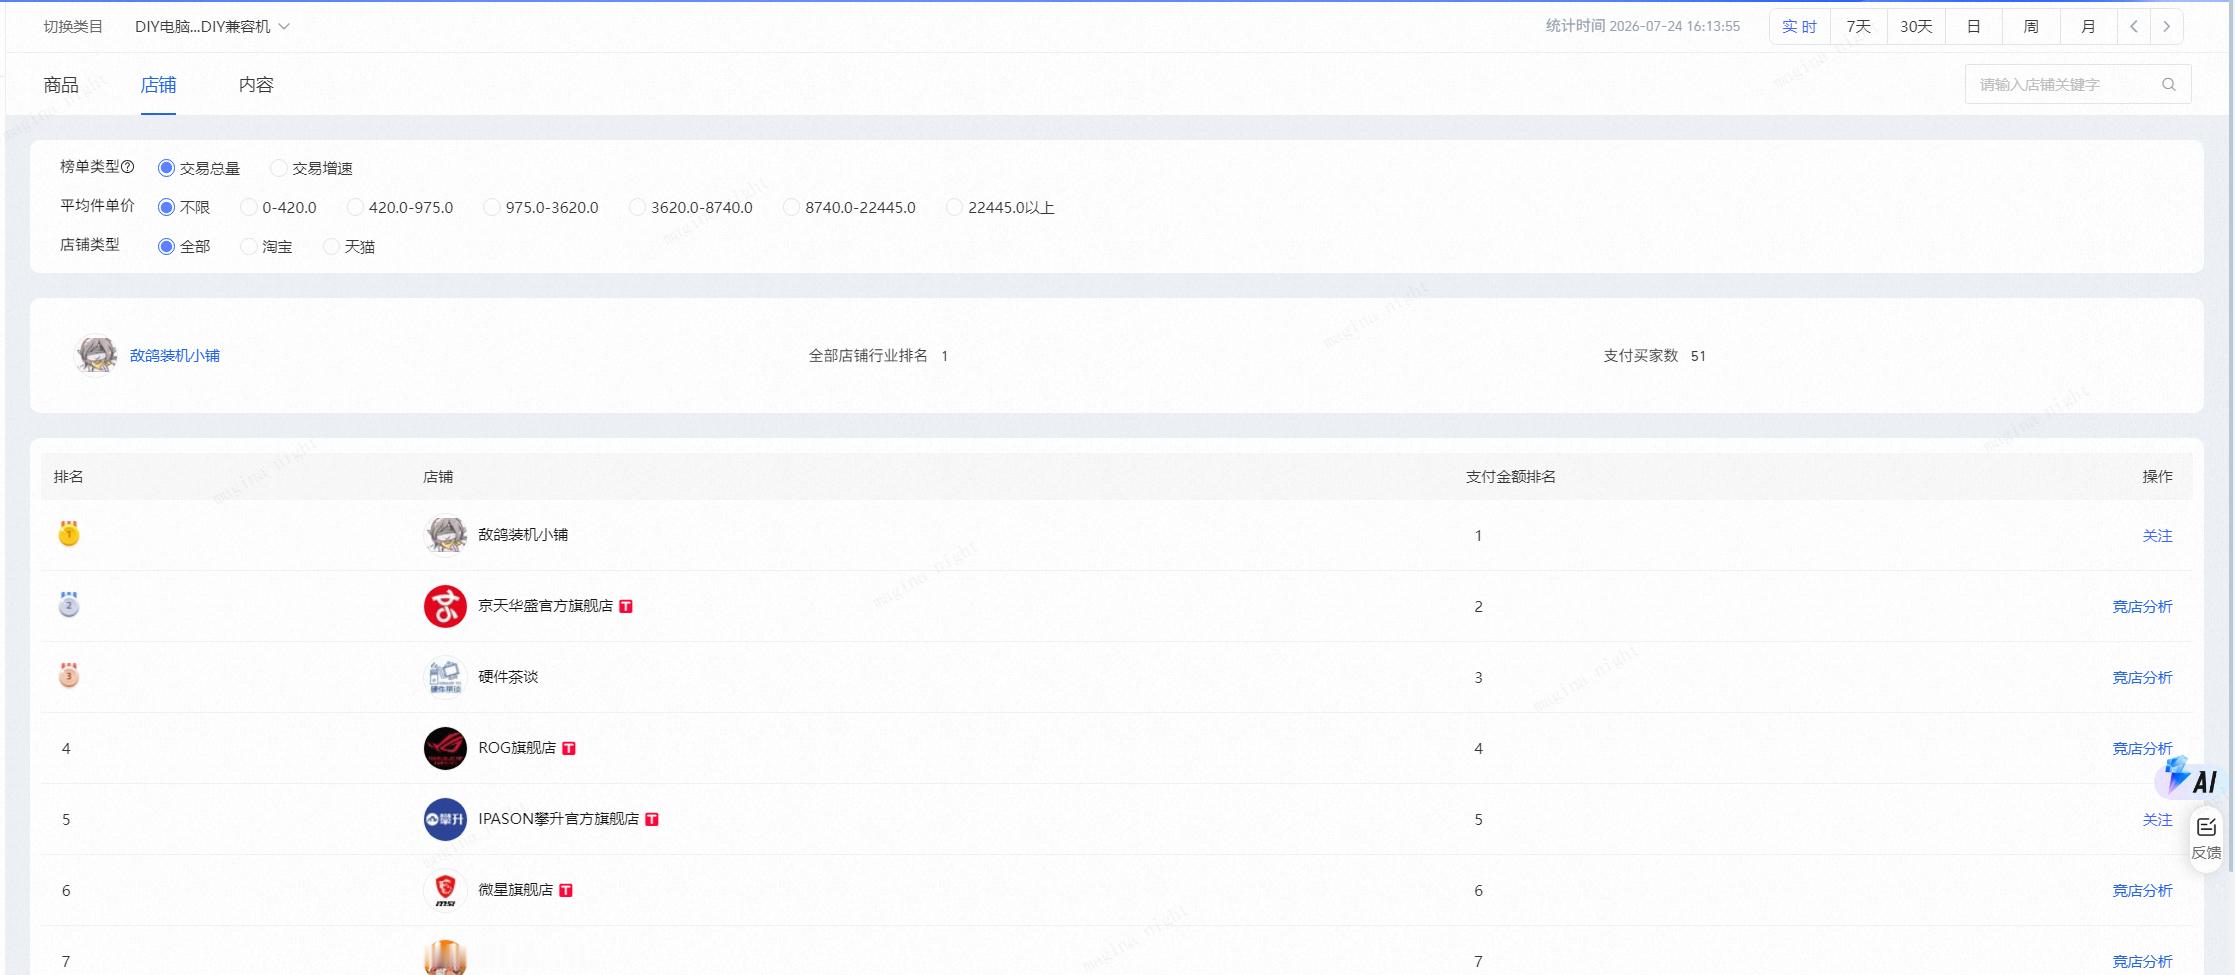Click the silver rank 2 medal icon

pyautogui.click(x=69, y=604)
